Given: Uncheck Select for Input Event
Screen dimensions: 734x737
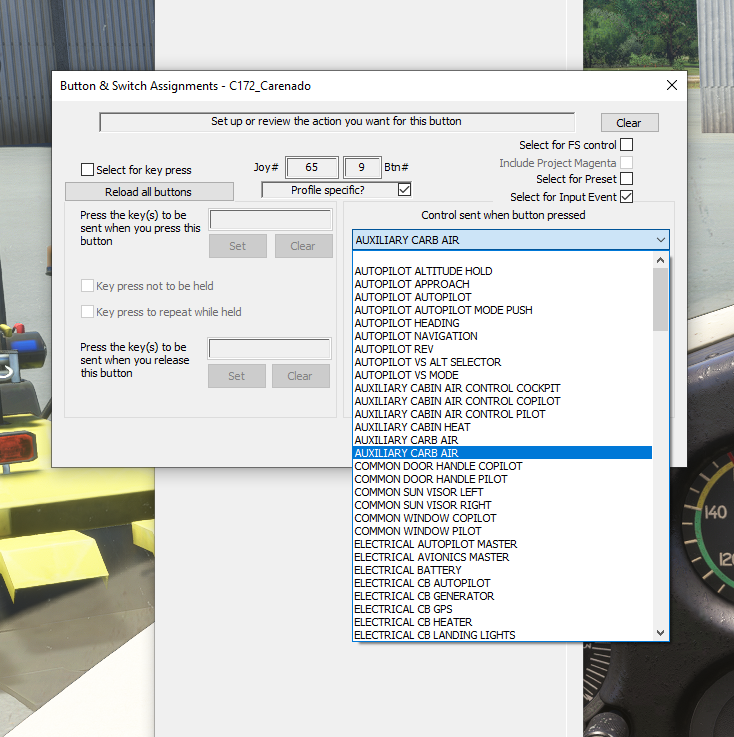Looking at the screenshot, I should [x=626, y=196].
